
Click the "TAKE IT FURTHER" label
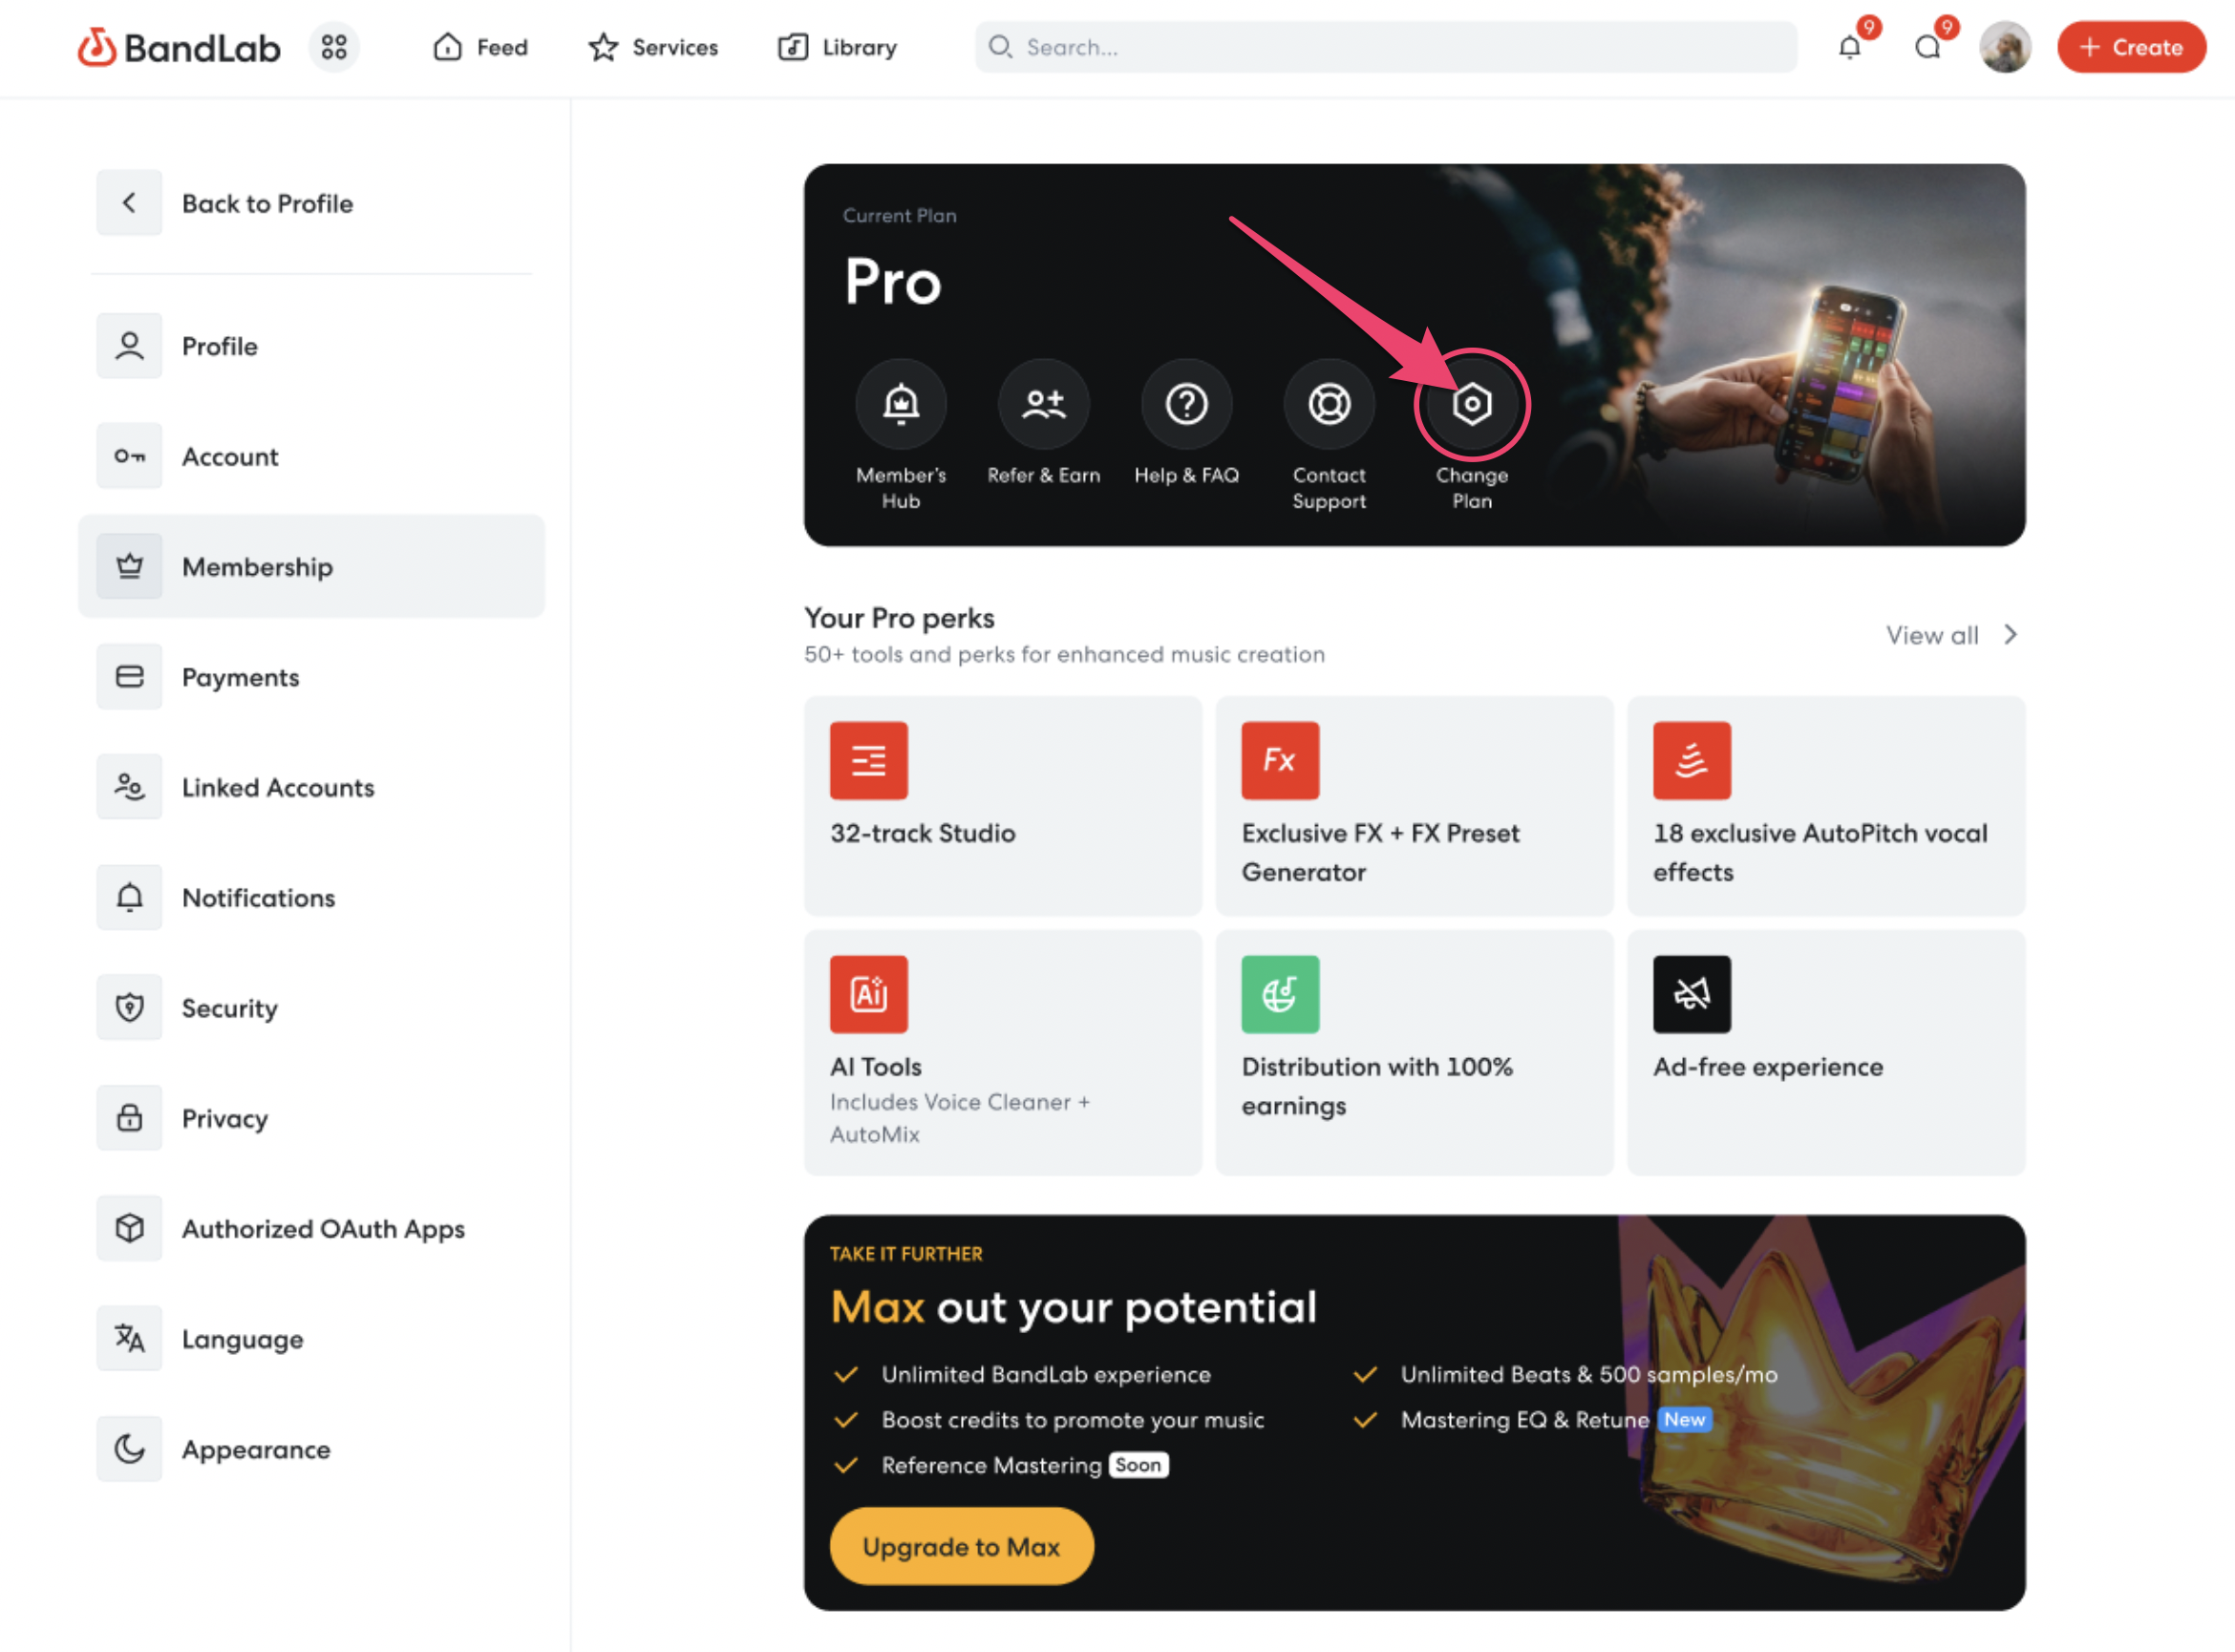click(x=906, y=1254)
